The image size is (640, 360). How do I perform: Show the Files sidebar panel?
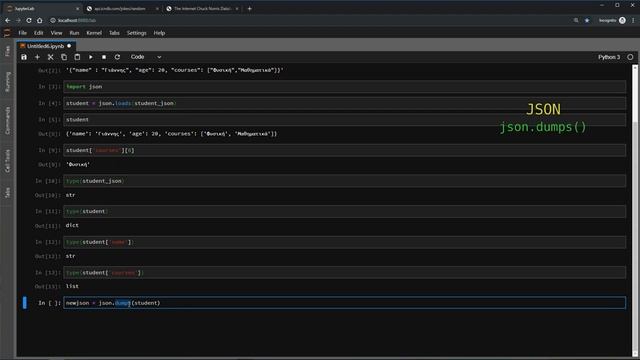point(7,51)
